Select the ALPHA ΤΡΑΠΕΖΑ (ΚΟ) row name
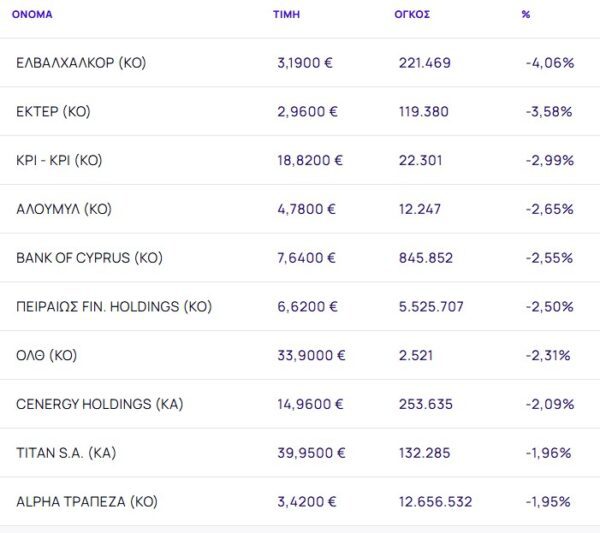Image resolution: width=600 pixels, height=533 pixels. [87, 501]
